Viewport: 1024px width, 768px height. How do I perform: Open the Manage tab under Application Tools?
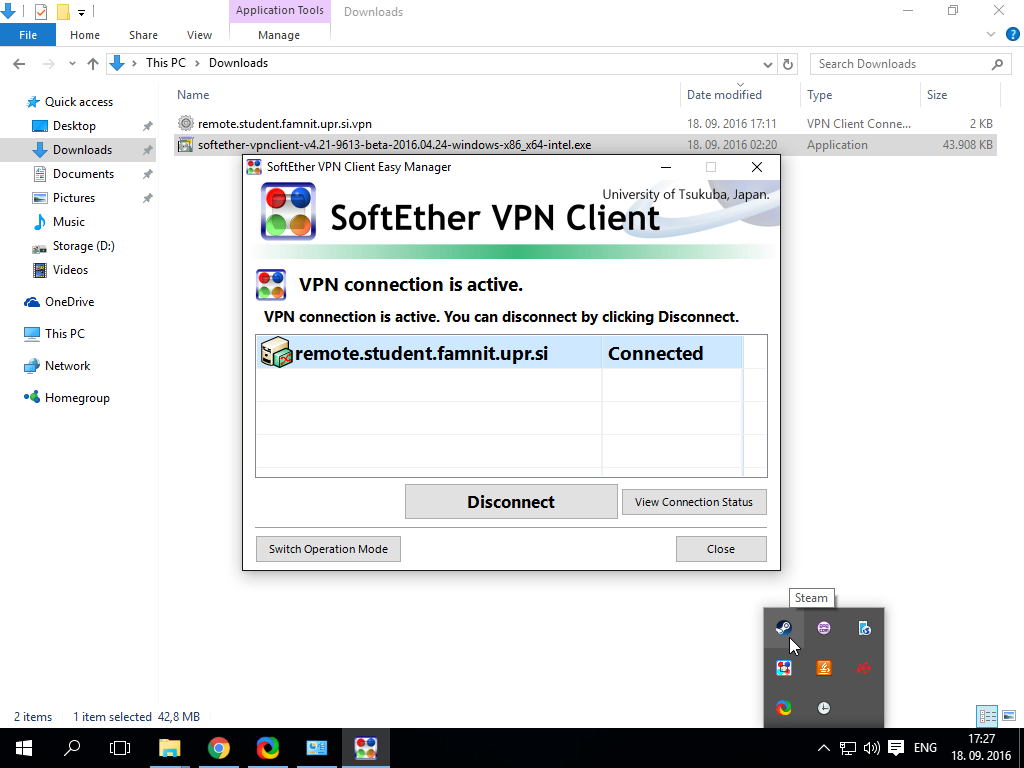coord(279,35)
